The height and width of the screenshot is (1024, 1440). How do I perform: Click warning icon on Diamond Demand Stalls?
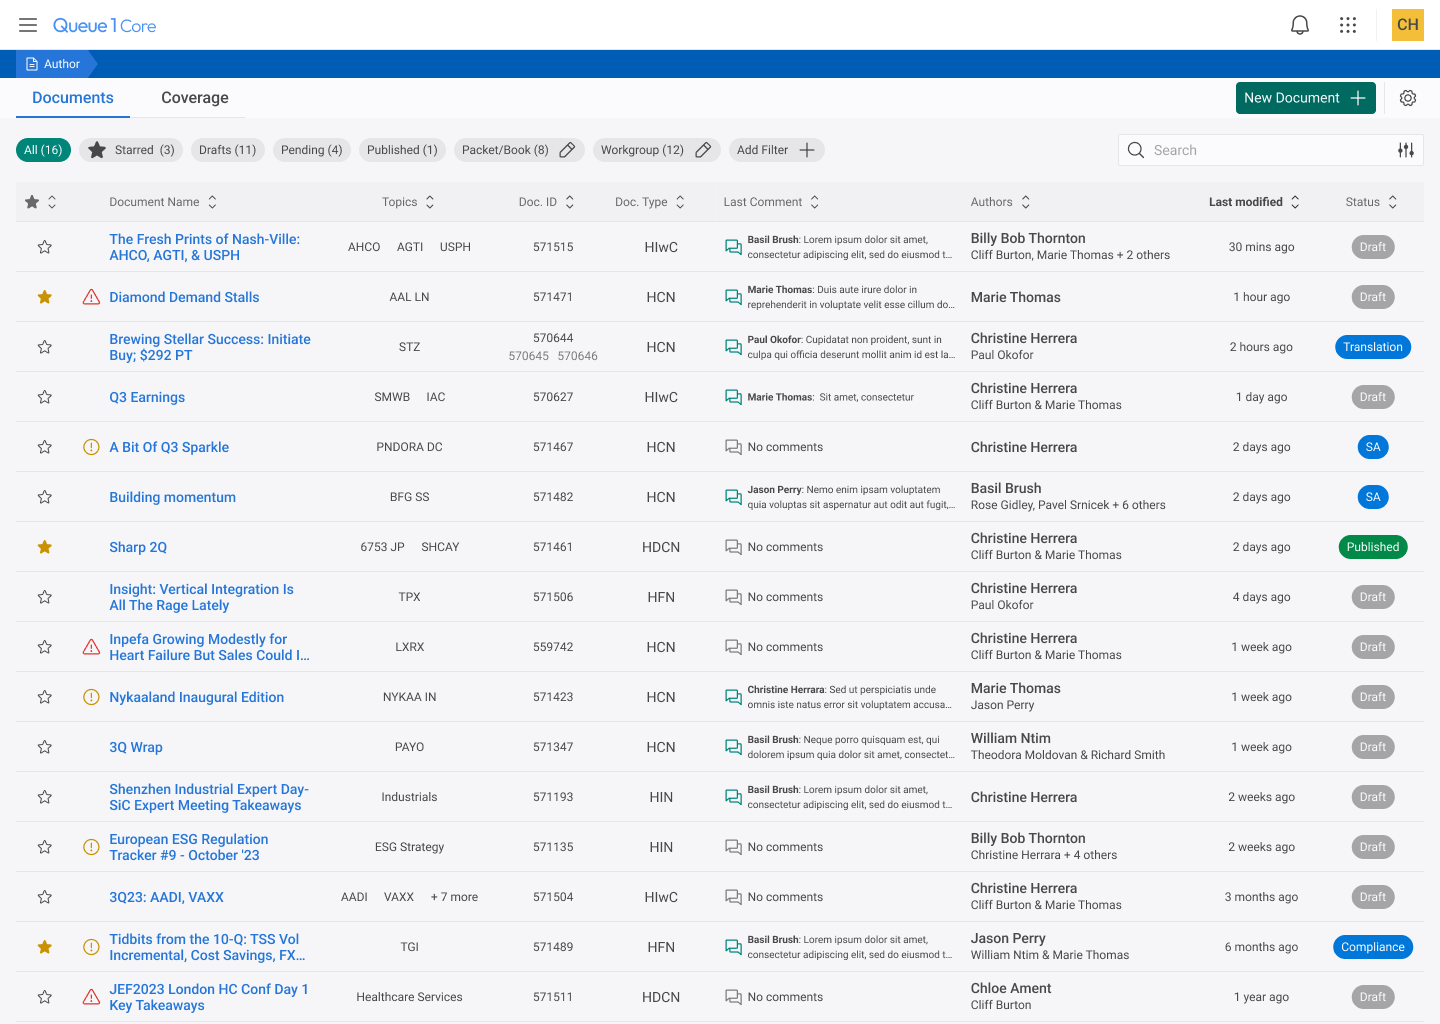[x=91, y=297]
